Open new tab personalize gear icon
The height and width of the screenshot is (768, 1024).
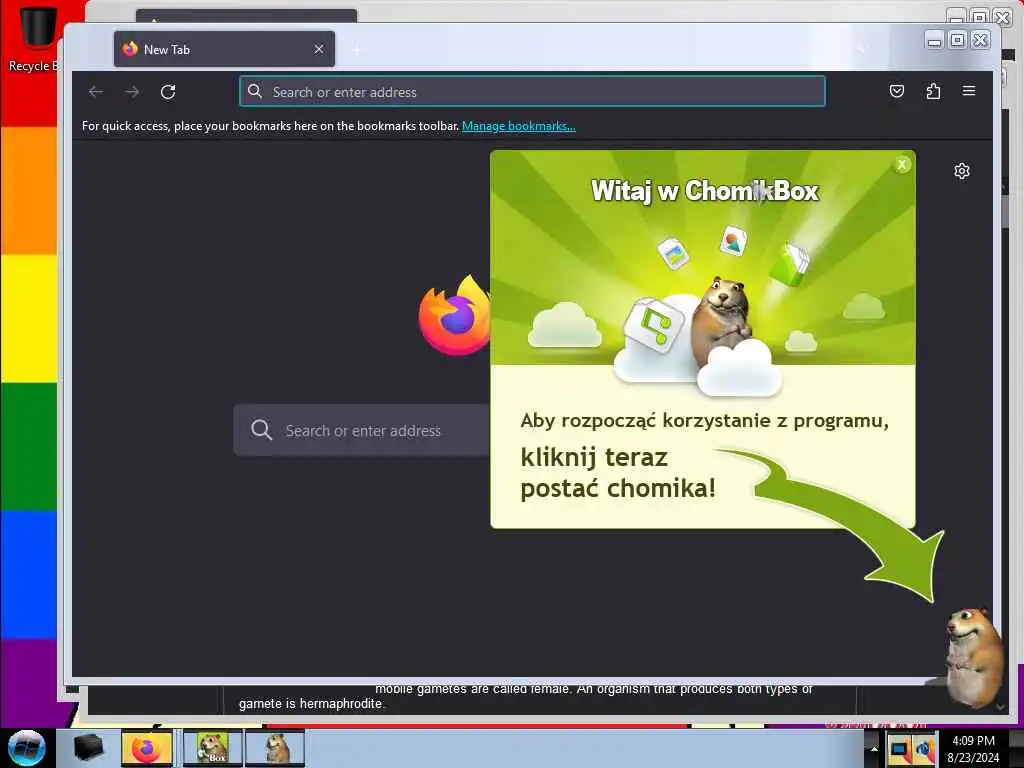[961, 171]
